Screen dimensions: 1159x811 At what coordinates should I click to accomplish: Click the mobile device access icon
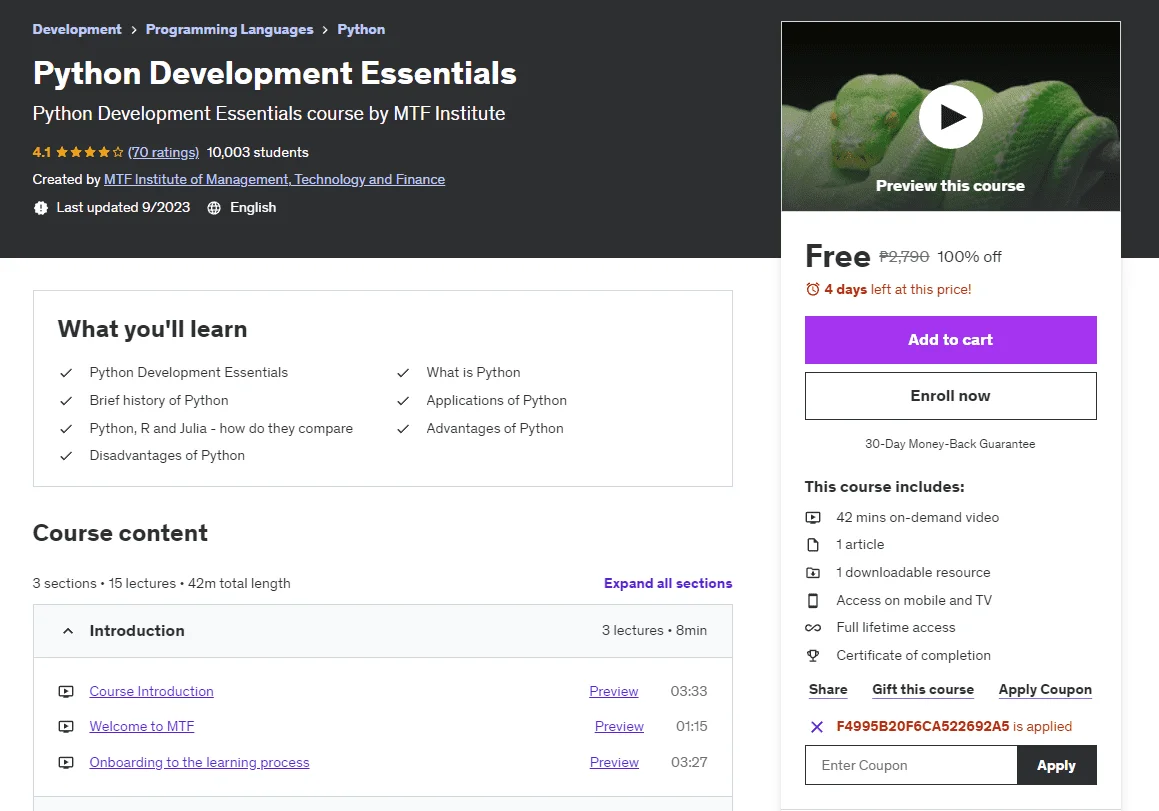(x=813, y=600)
